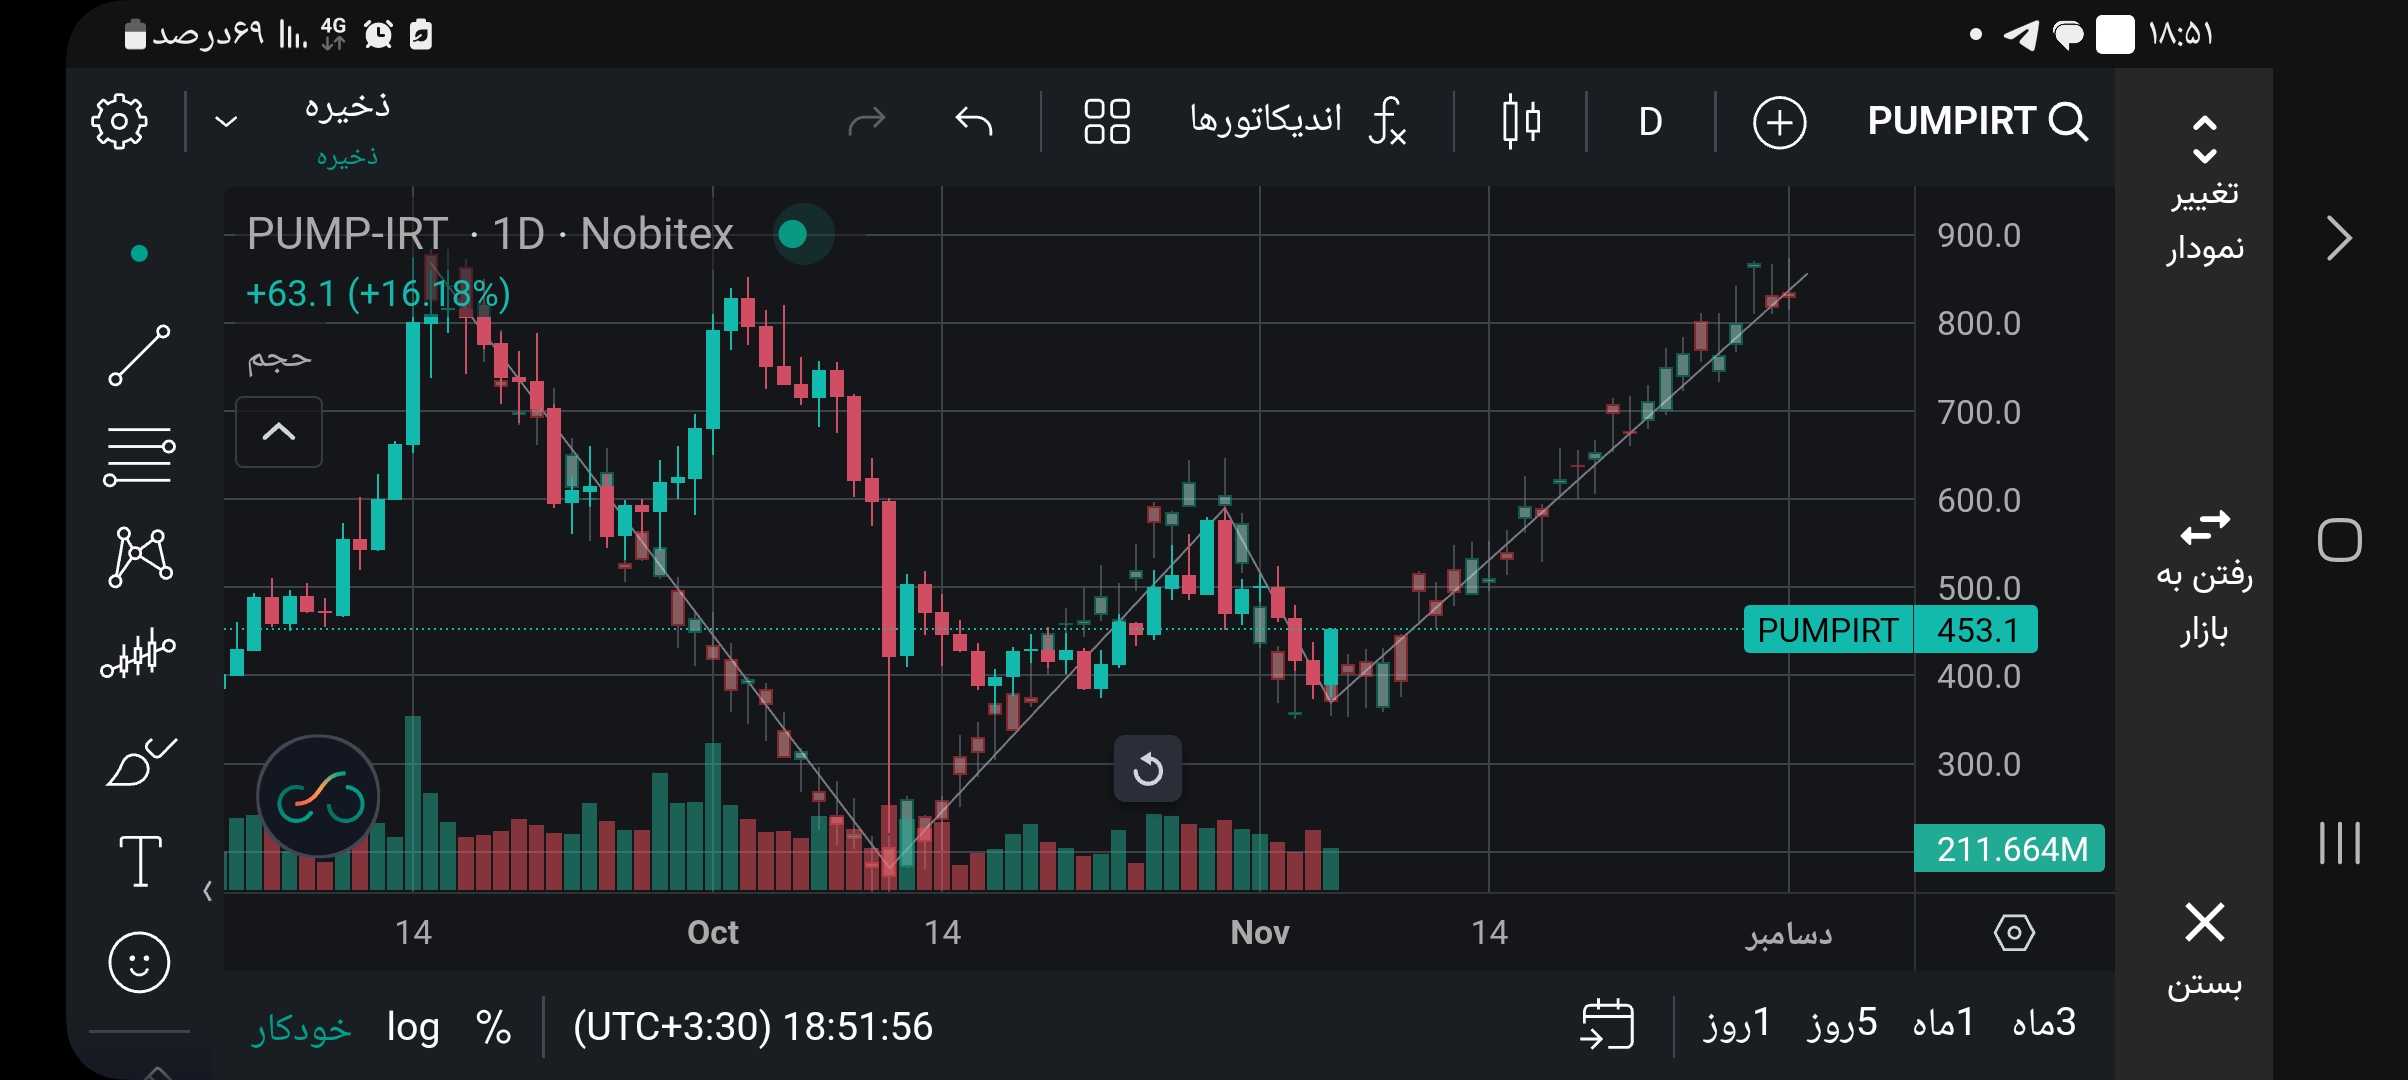The width and height of the screenshot is (2408, 1080).
Task: Open the Fibonacci retracement tools
Action: click(x=139, y=456)
